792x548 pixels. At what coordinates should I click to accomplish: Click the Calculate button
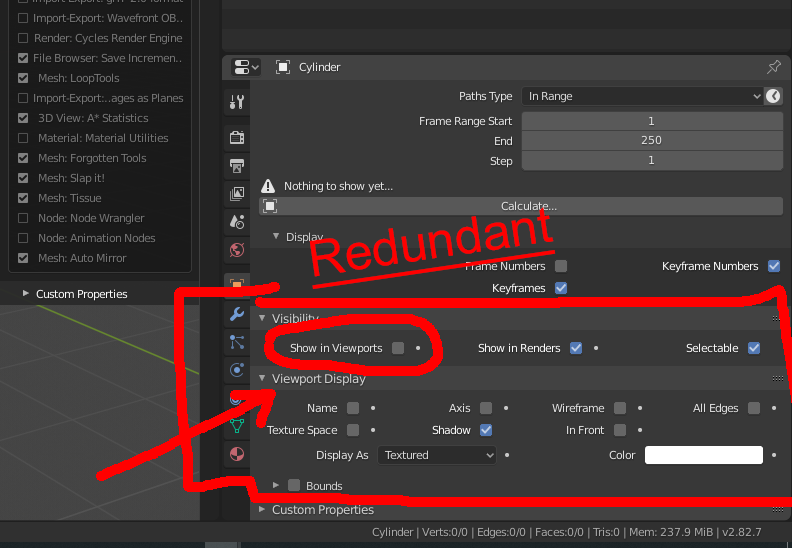pyautogui.click(x=521, y=206)
